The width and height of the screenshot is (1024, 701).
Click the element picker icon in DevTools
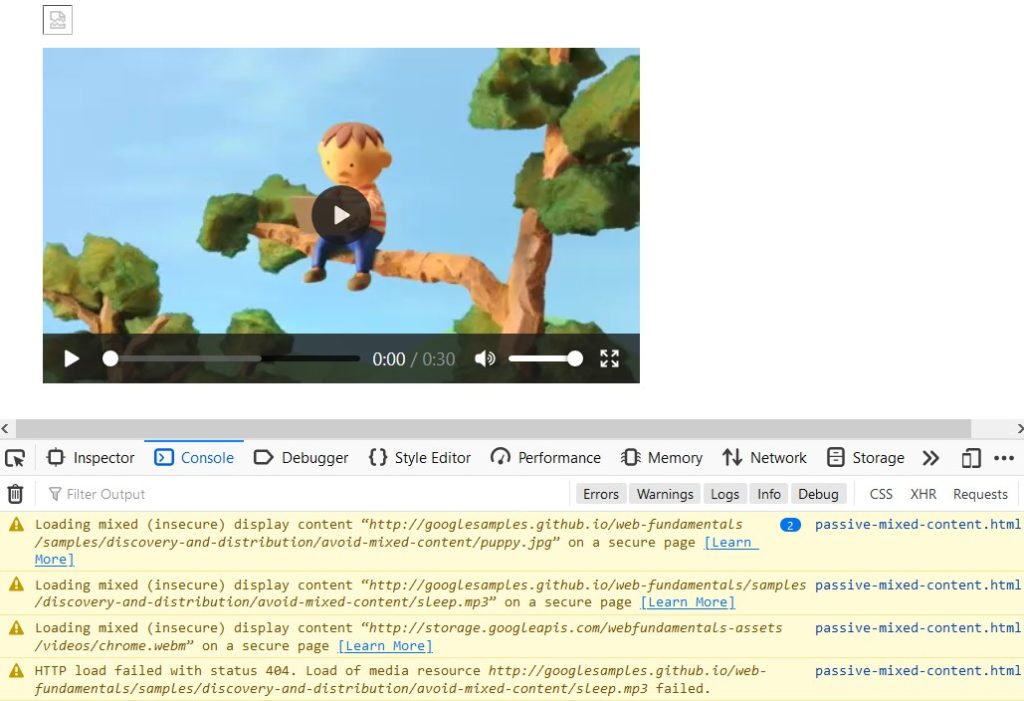pos(15,458)
